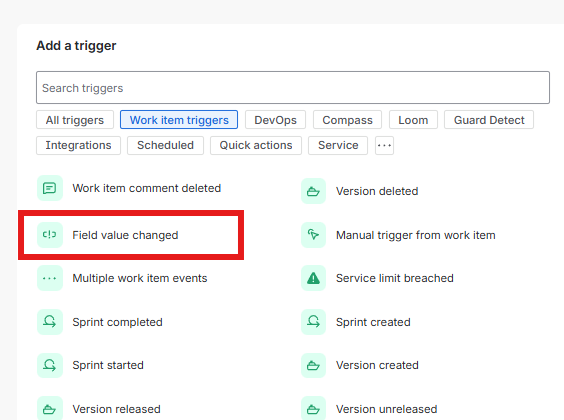
Task: Open the Integrations filter
Action: [x=78, y=145]
